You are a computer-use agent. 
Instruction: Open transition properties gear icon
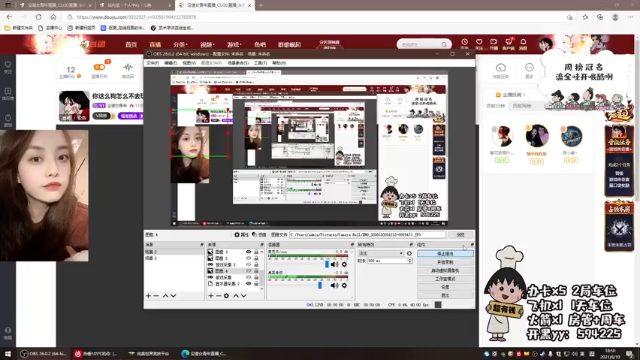(x=409, y=253)
